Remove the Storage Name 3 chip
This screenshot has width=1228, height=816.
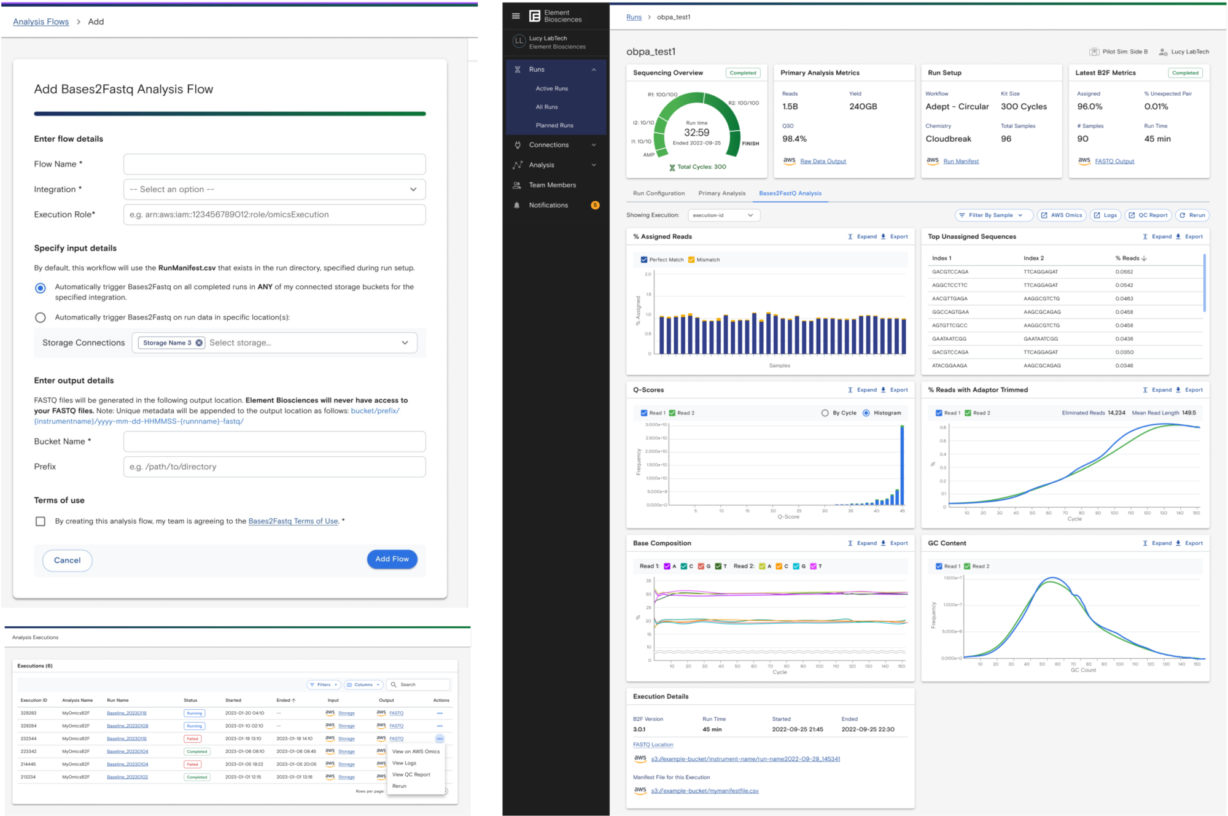(x=199, y=343)
